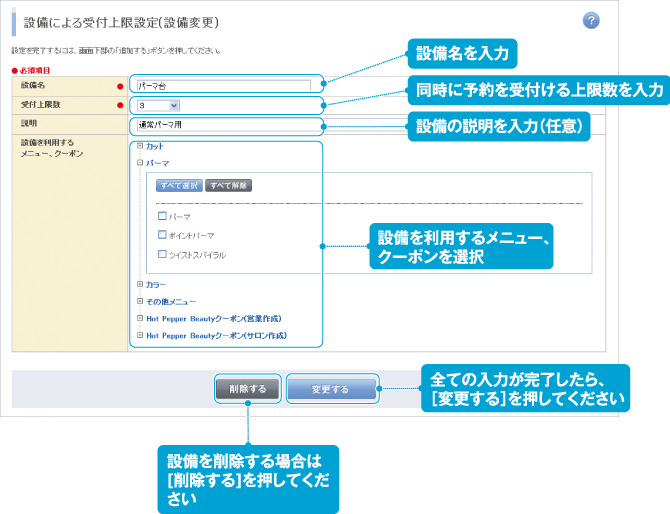
Task: Click the 変更する button
Action: point(331,389)
